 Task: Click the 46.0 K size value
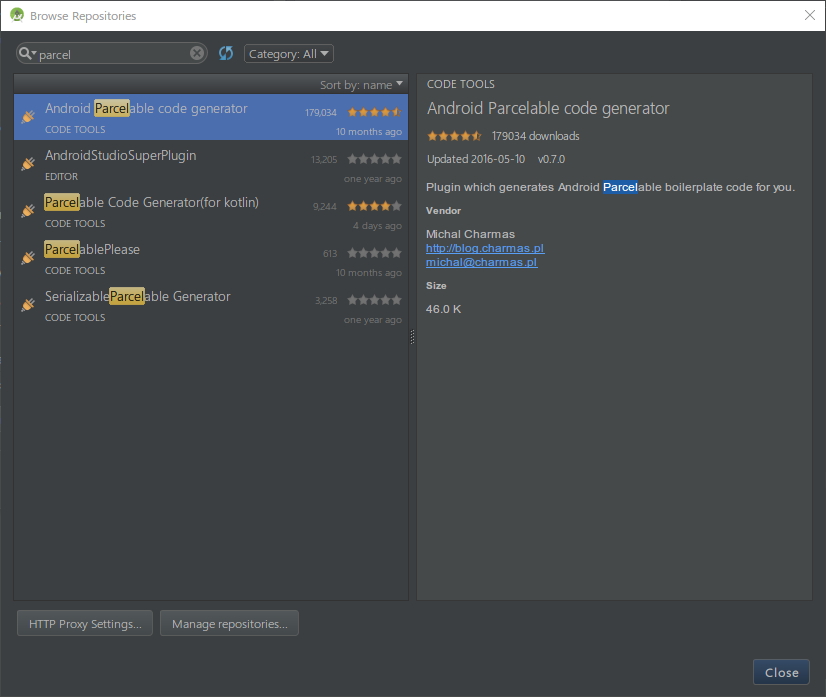[x=443, y=309]
